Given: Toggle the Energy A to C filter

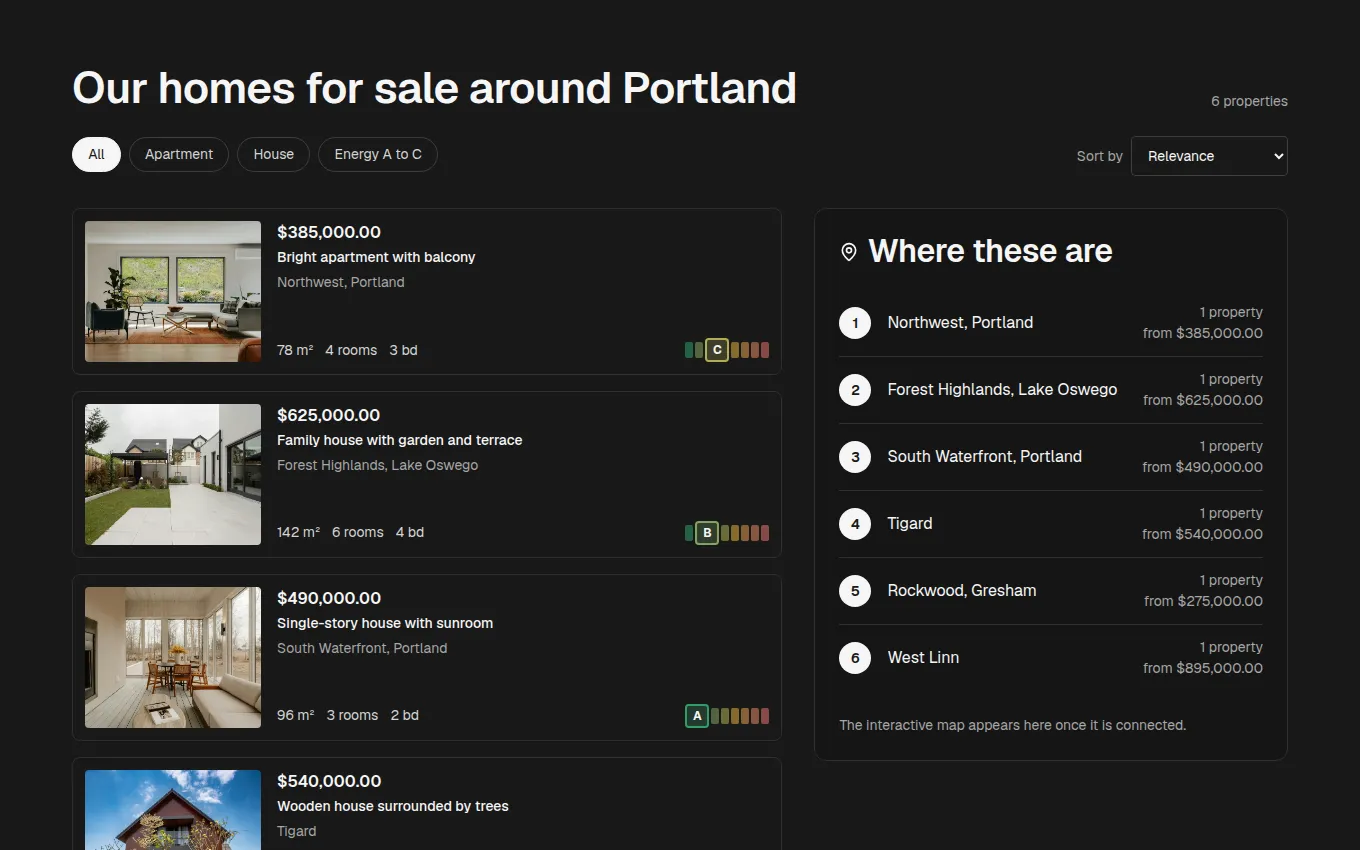Looking at the screenshot, I should click(378, 154).
